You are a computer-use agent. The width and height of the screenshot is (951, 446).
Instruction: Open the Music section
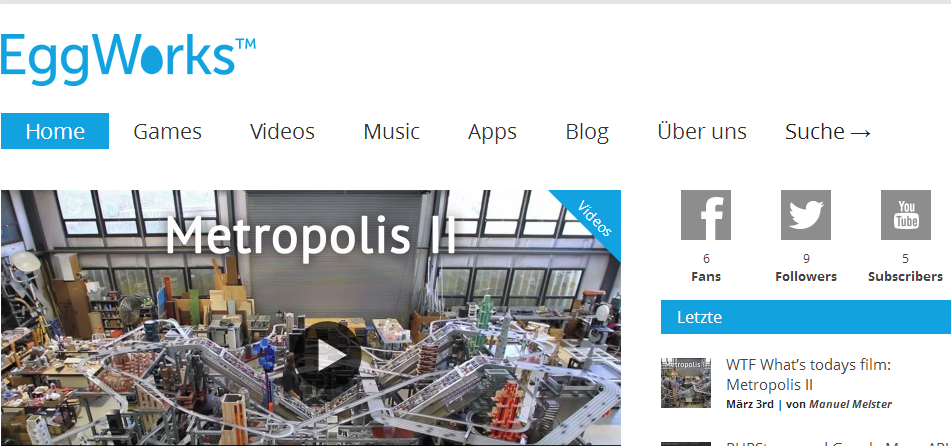pyautogui.click(x=391, y=131)
